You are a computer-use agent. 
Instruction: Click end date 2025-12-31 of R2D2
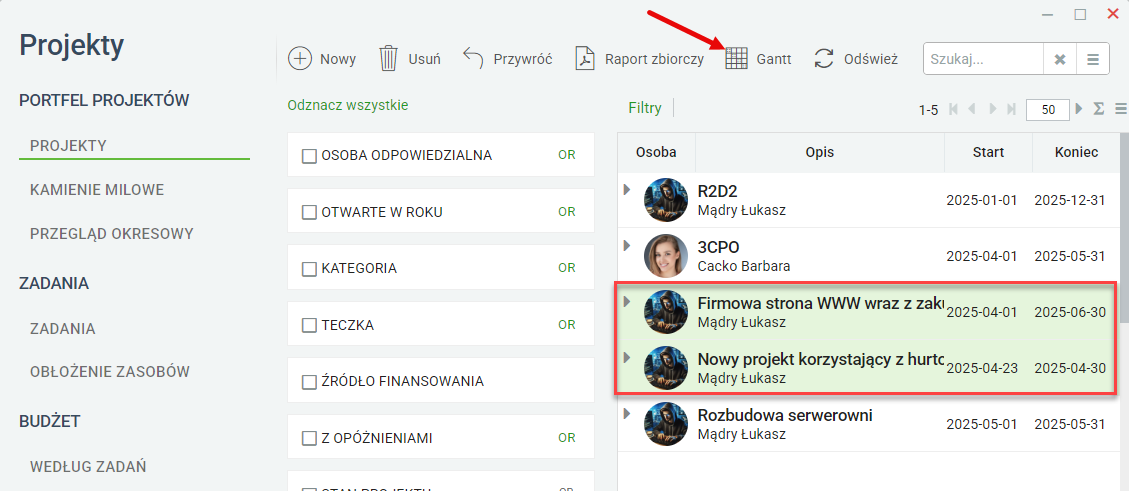point(1070,200)
